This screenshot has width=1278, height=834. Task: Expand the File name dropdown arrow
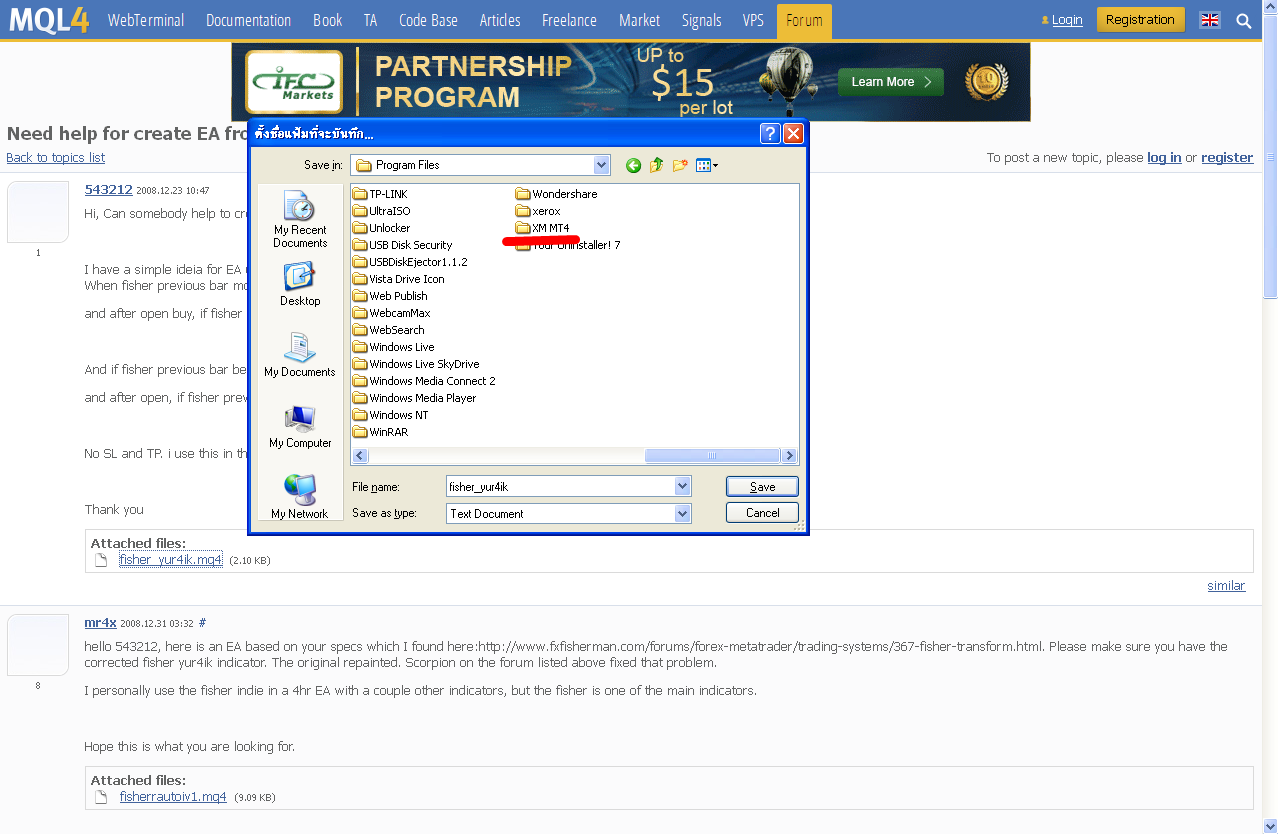click(x=683, y=487)
